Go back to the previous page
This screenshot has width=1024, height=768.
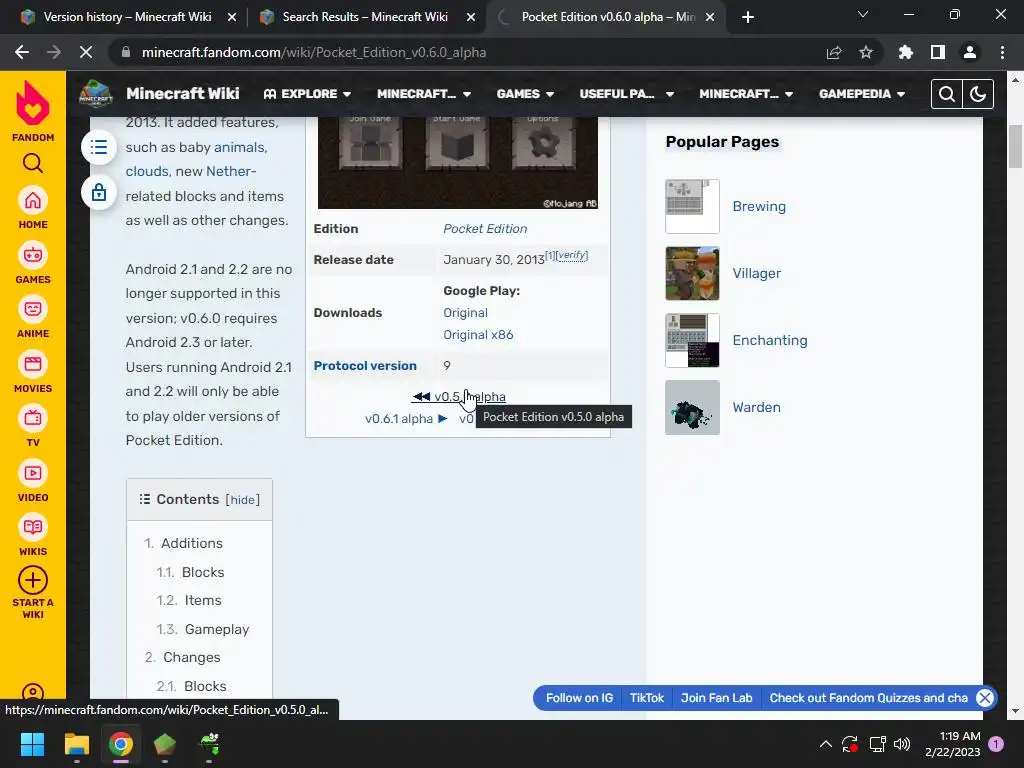[x=22, y=52]
